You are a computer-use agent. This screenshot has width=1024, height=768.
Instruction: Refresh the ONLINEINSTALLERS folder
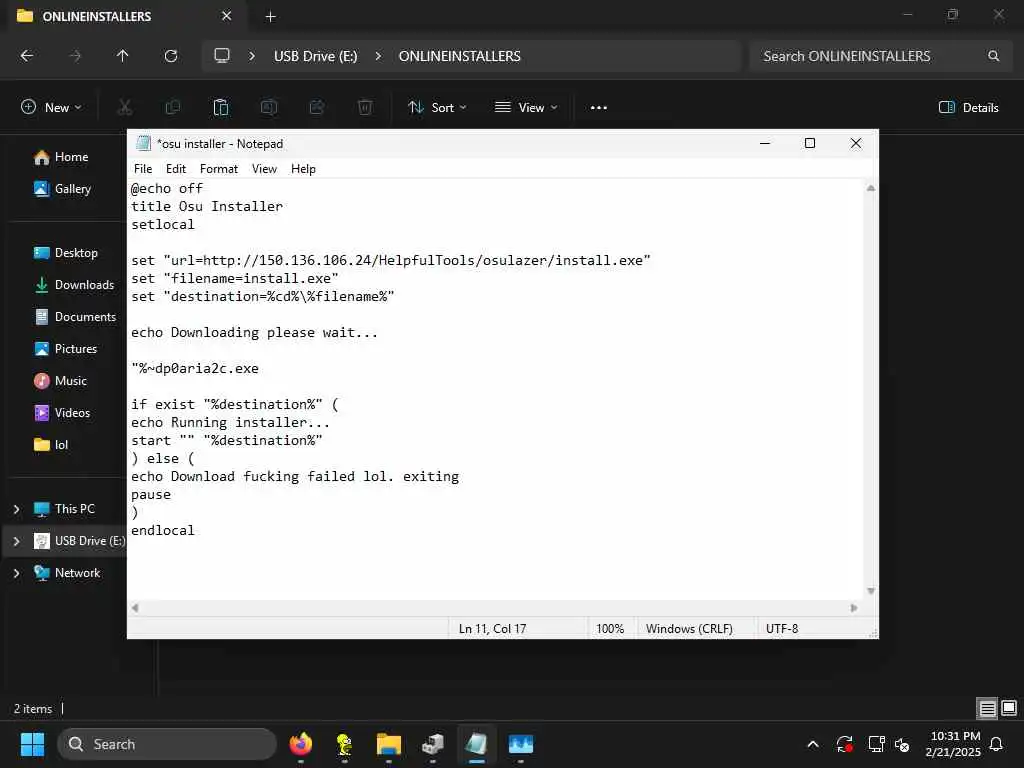click(171, 56)
